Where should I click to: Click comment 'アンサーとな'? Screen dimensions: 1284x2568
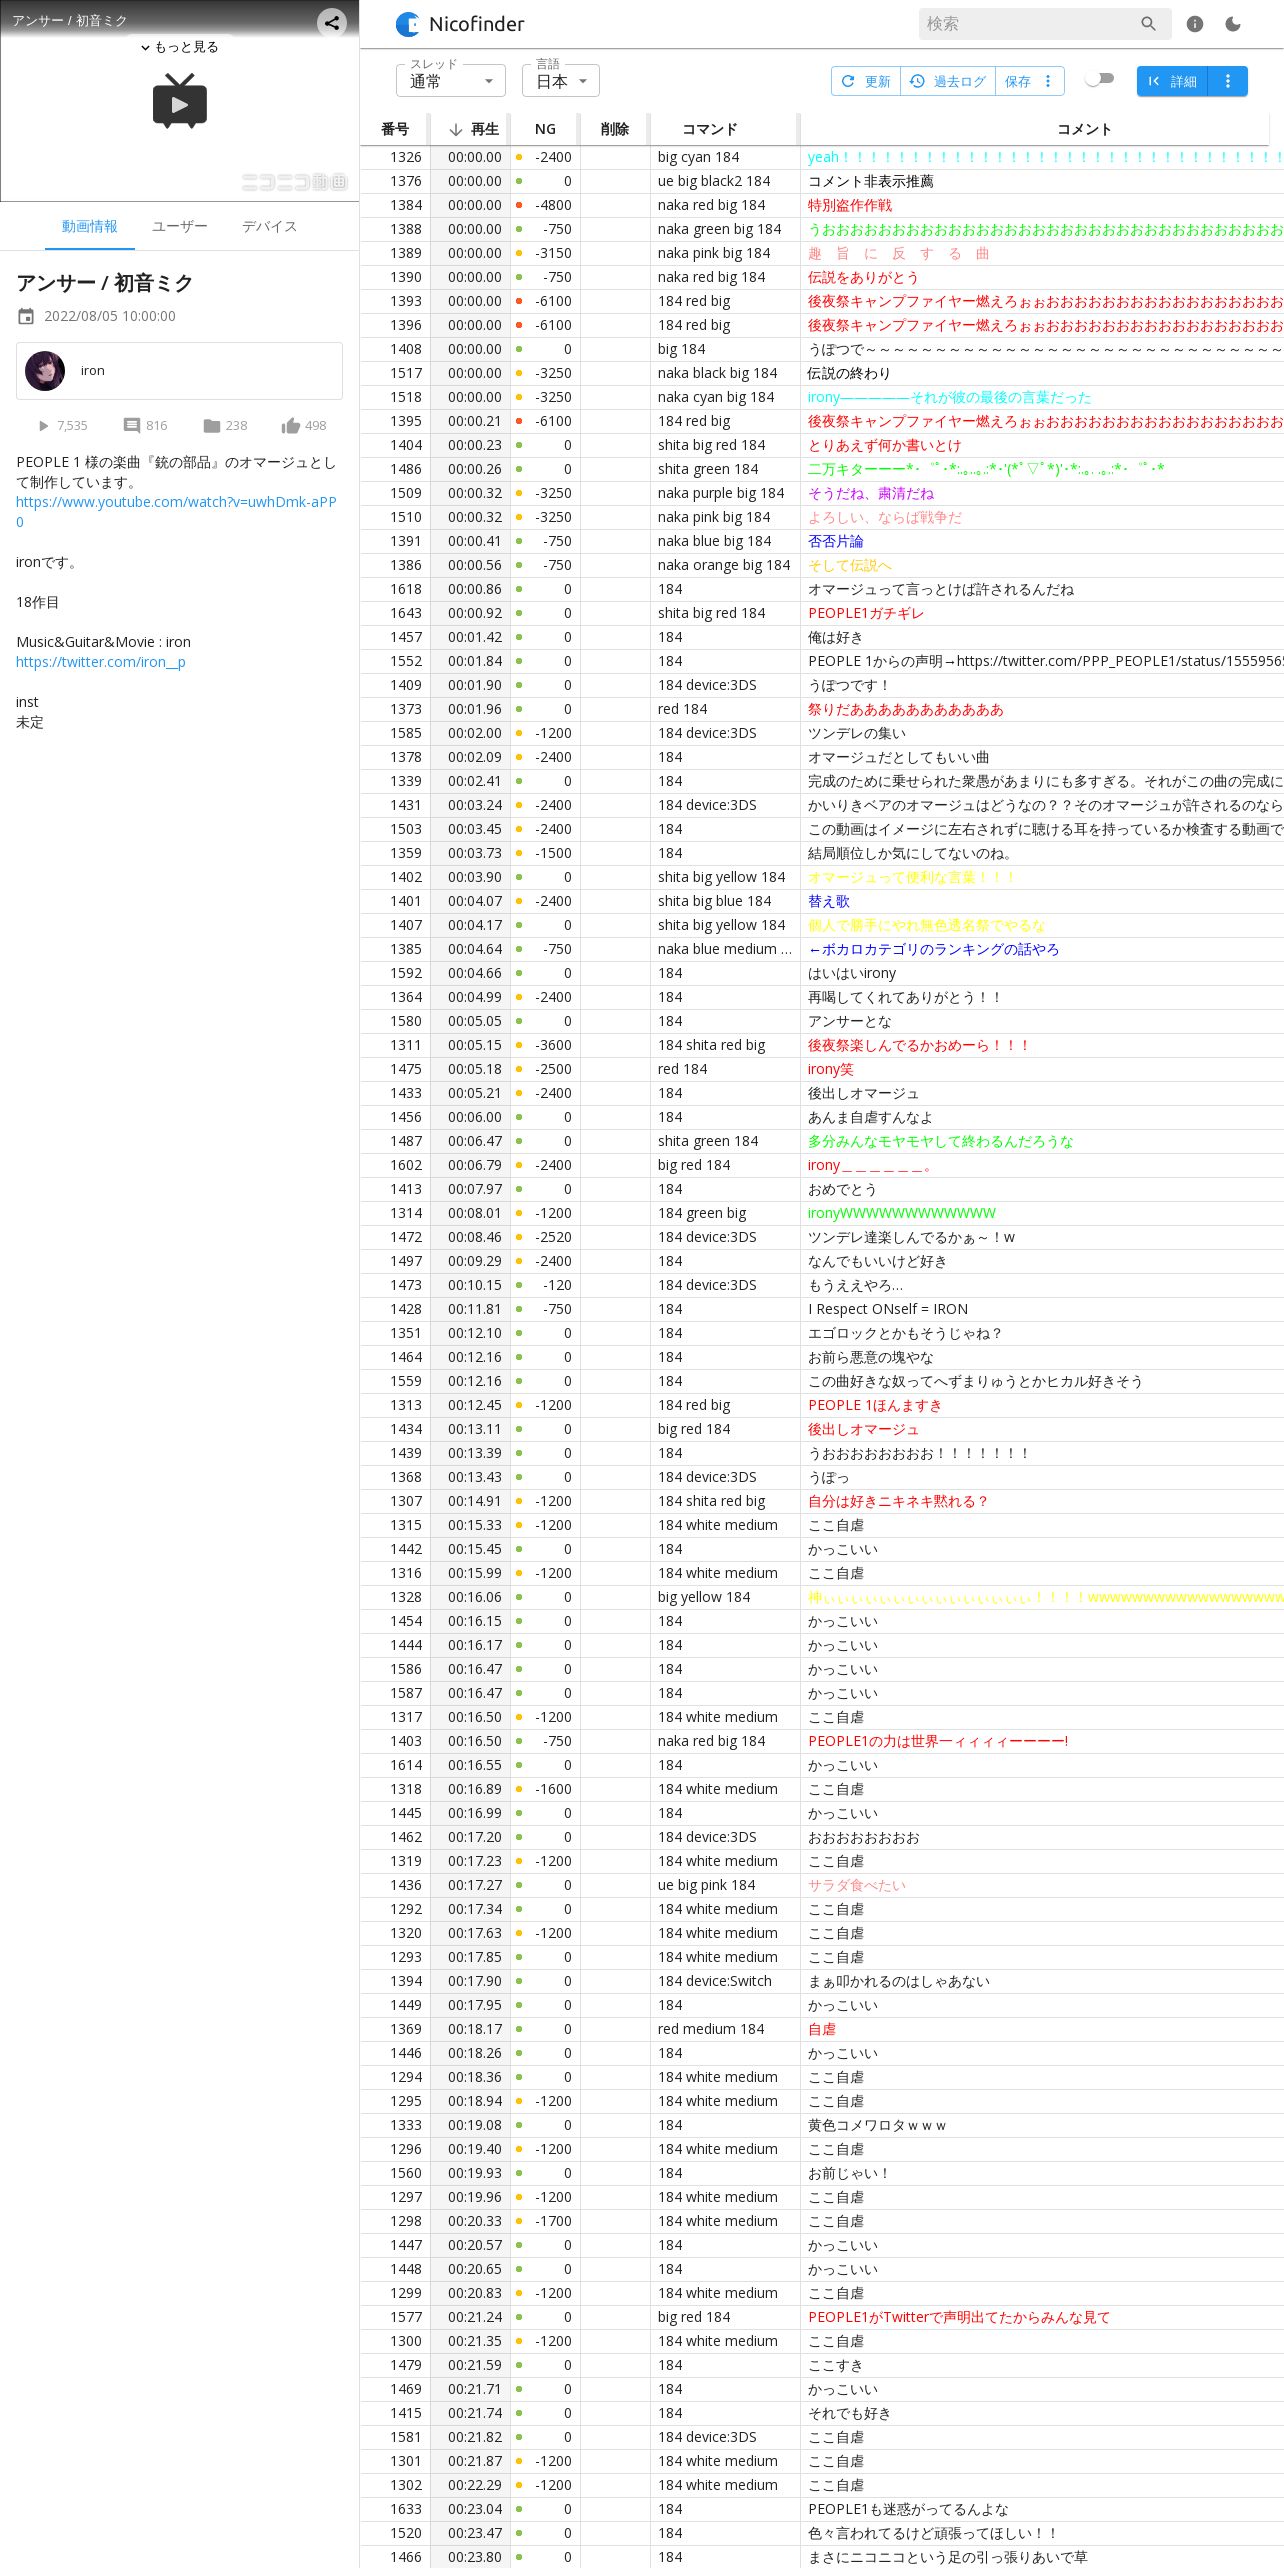850,1021
